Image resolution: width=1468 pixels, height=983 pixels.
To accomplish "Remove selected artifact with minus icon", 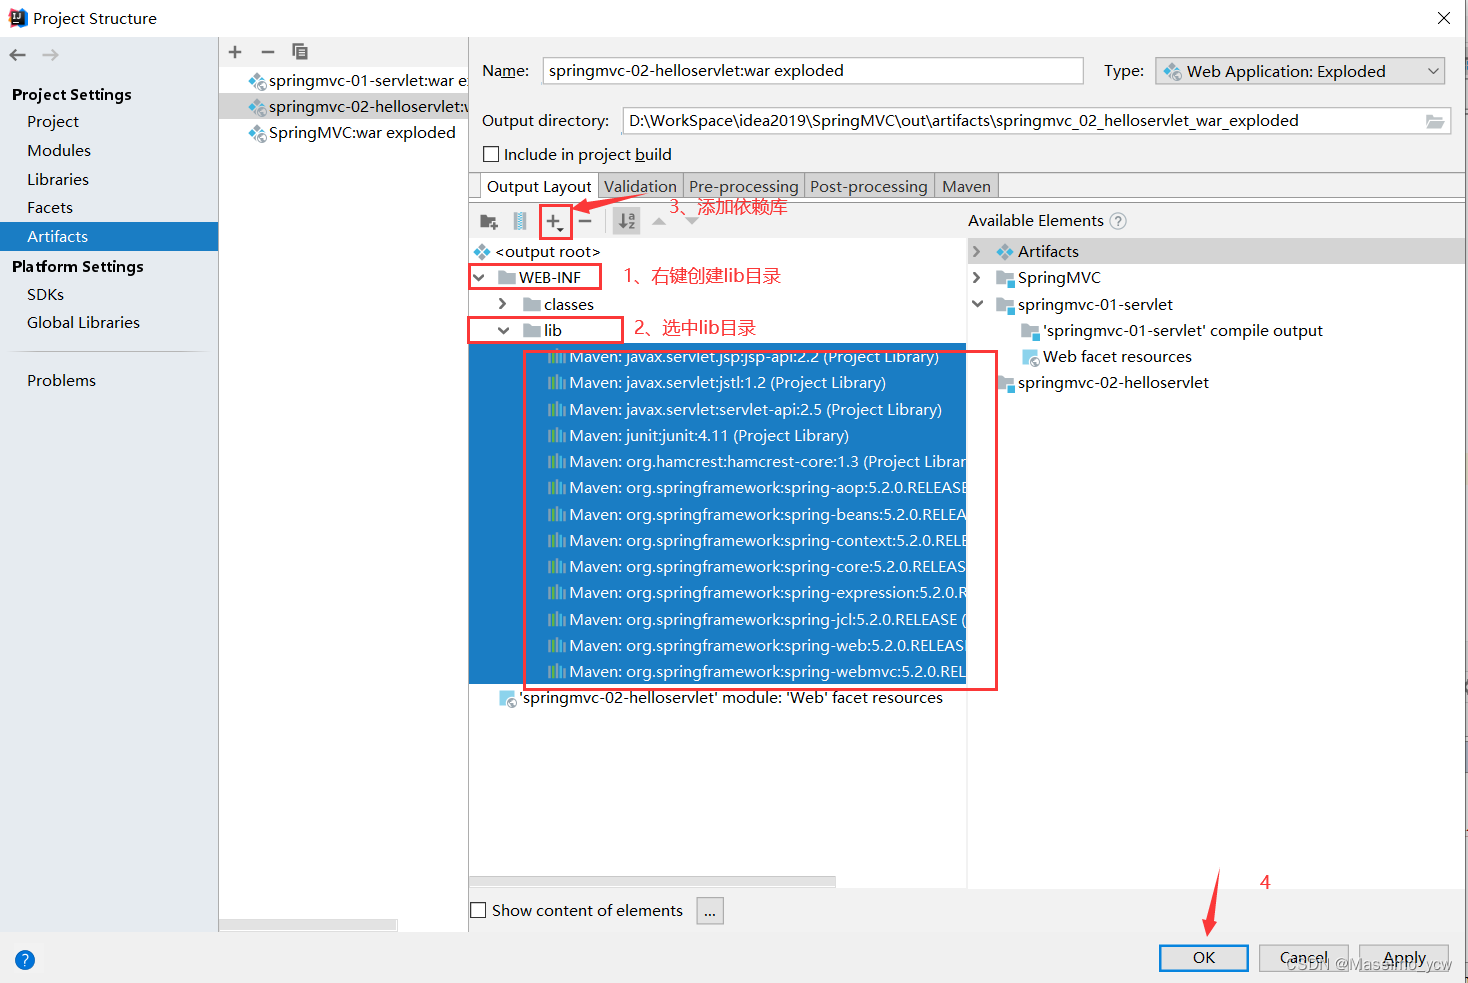I will (267, 52).
